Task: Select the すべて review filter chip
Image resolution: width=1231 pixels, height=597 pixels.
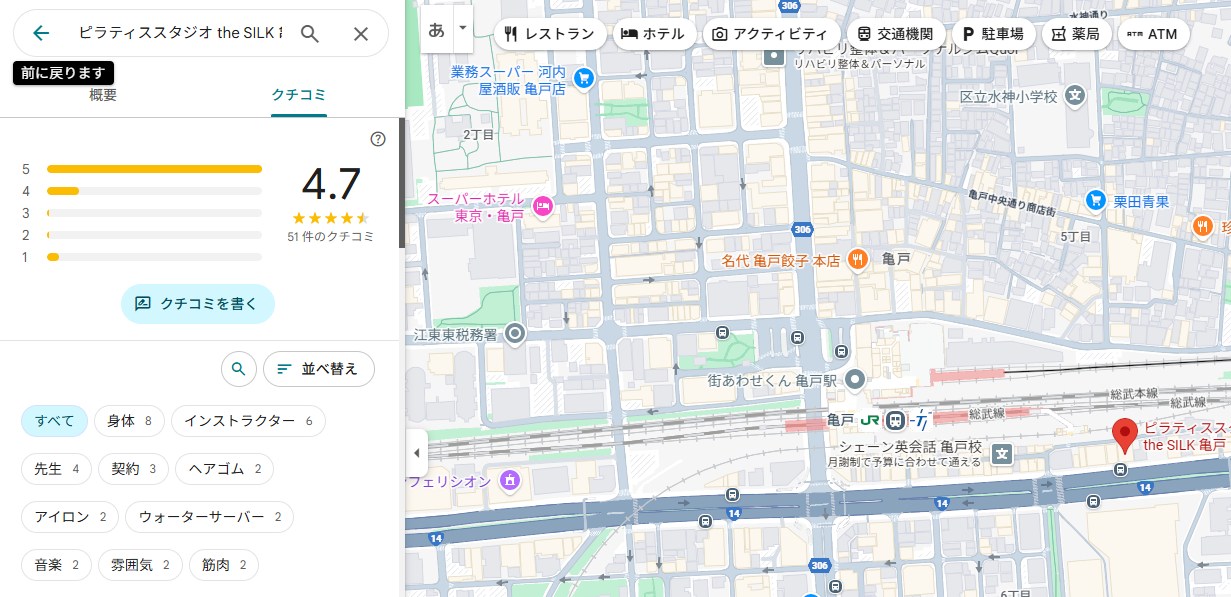Action: (54, 421)
